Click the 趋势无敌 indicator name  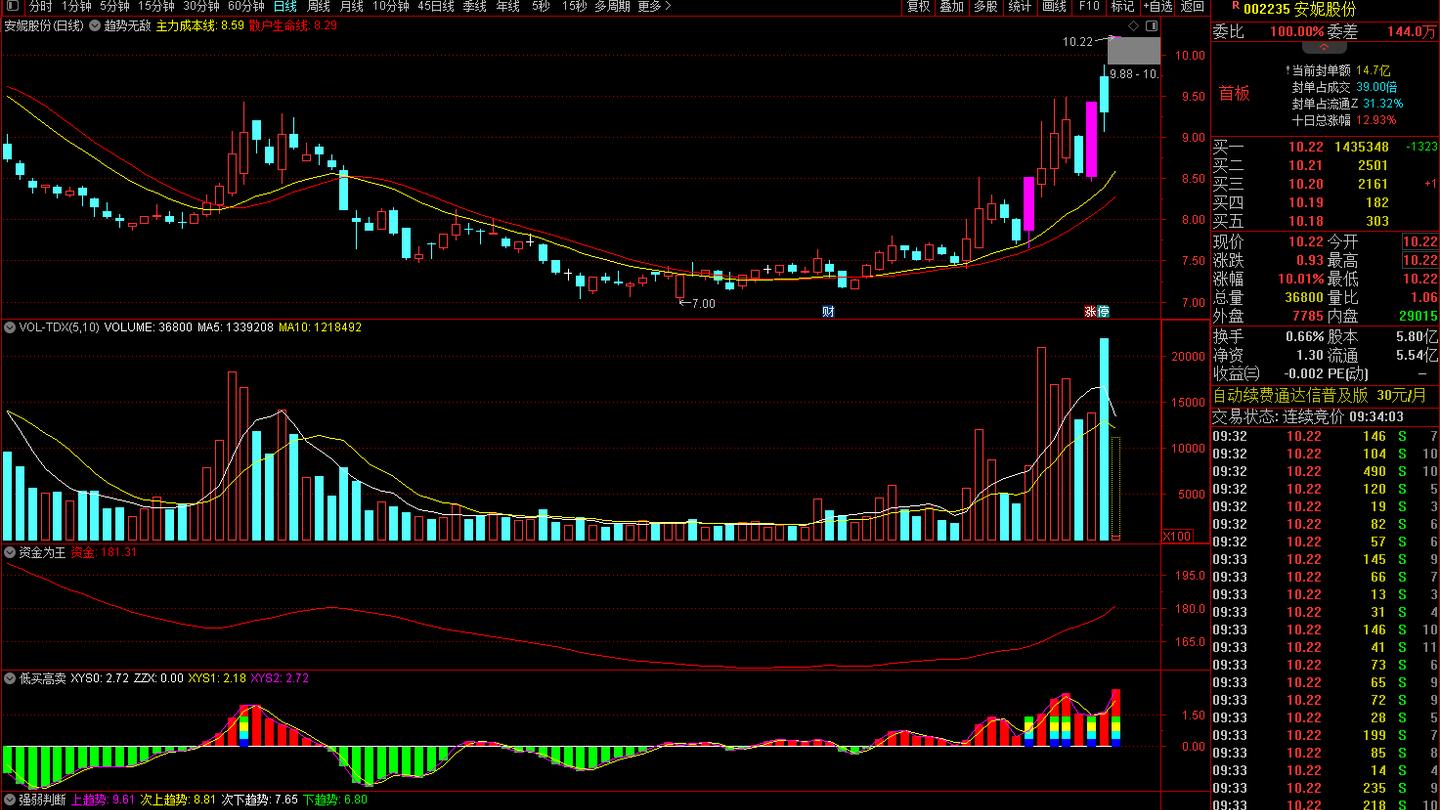(127, 26)
